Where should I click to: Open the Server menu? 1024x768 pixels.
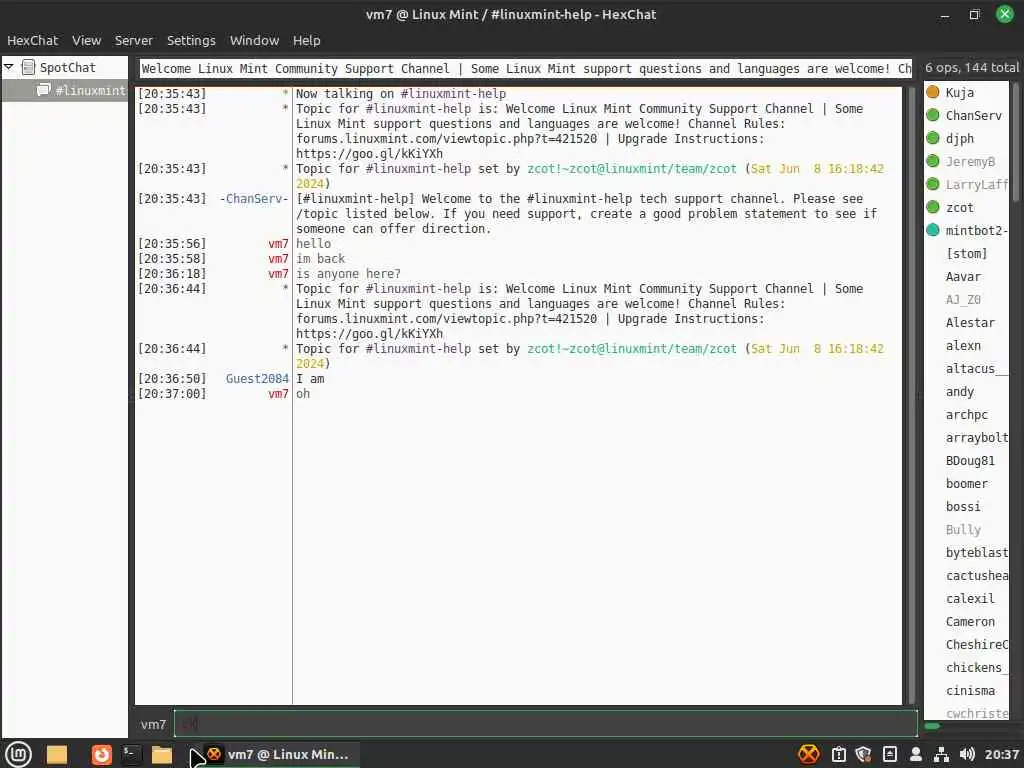click(134, 40)
